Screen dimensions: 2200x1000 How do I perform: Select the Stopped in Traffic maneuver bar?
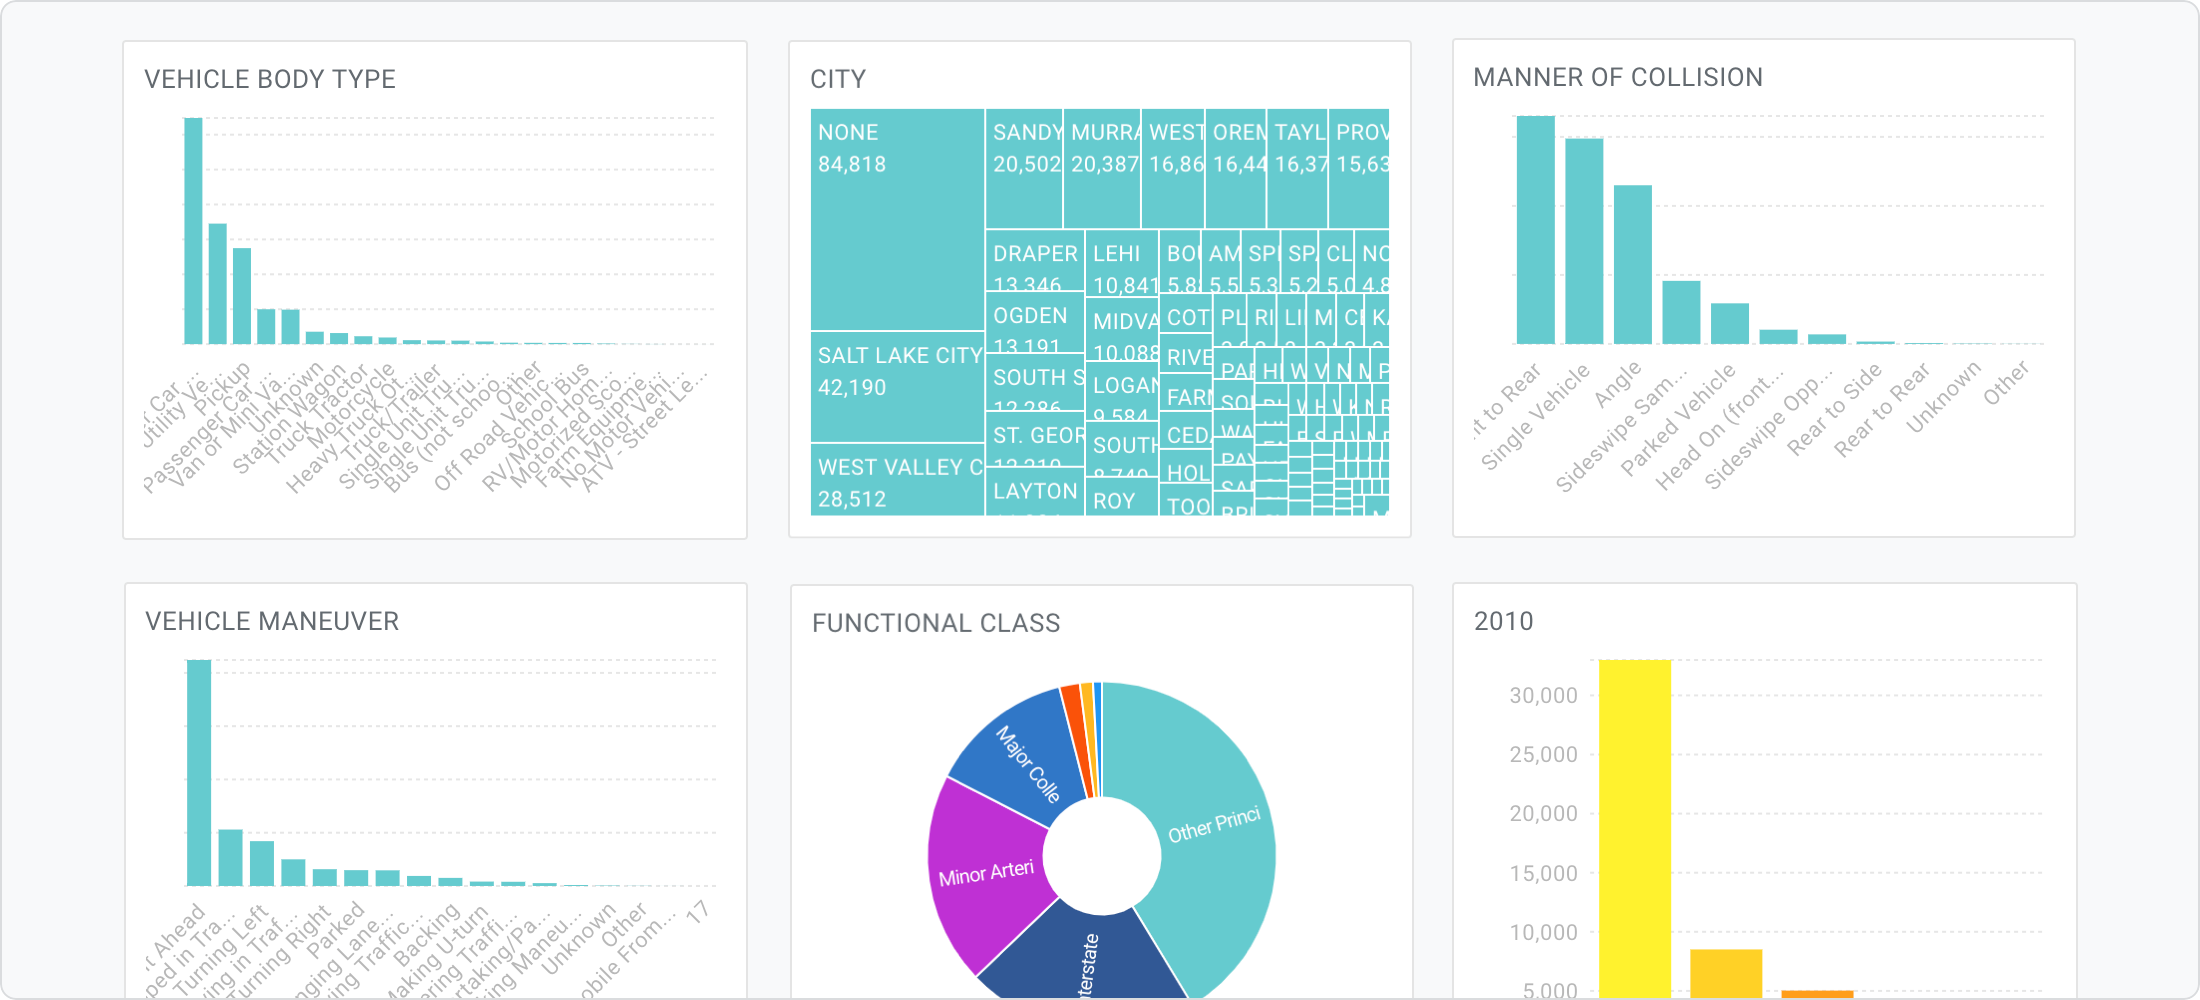coord(230,858)
